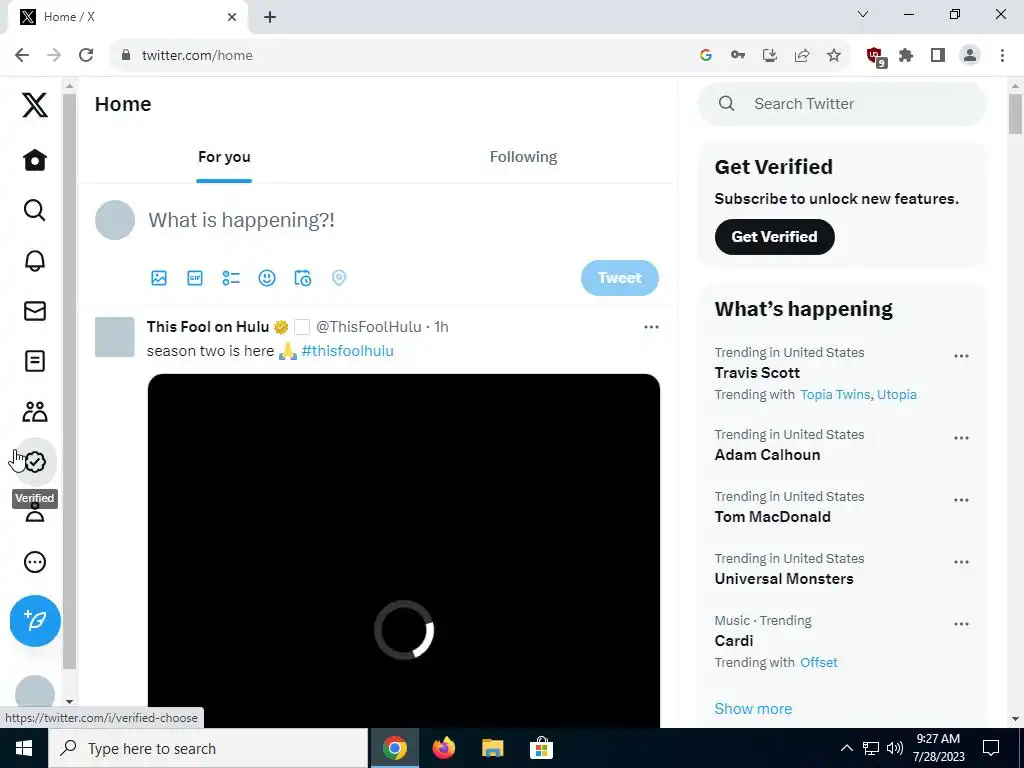This screenshot has height=768, width=1024.
Task: Click the What is happening compose field
Action: click(x=403, y=220)
